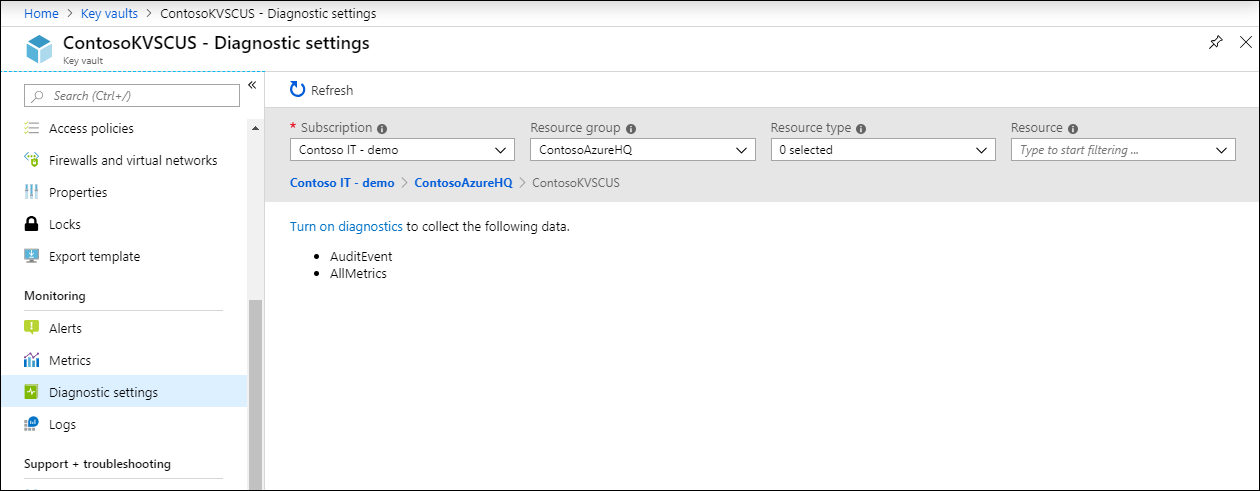
Task: Click the Access policies icon
Action: [x=31, y=128]
